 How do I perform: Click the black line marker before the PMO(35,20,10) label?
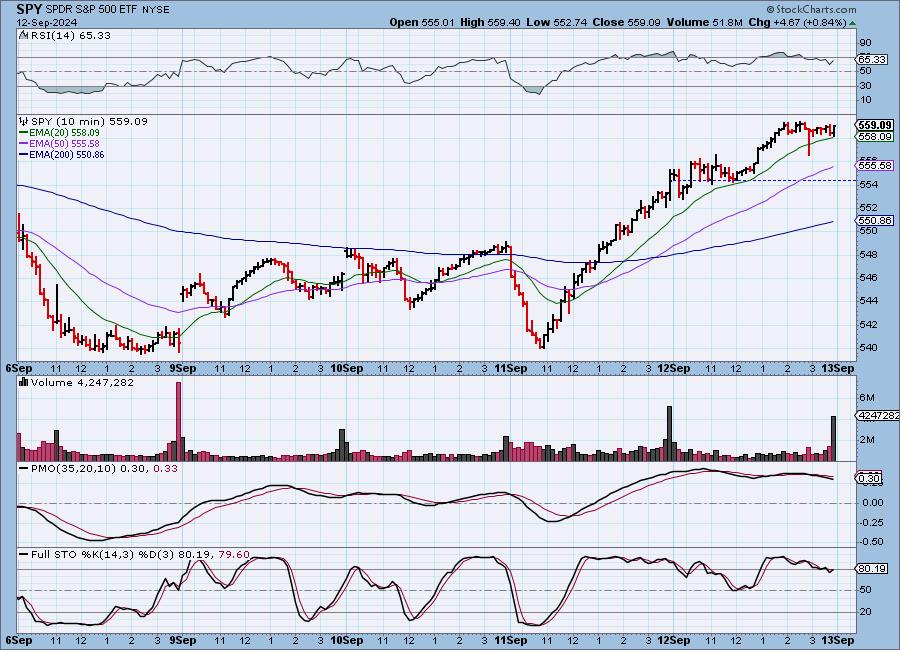tap(24, 469)
